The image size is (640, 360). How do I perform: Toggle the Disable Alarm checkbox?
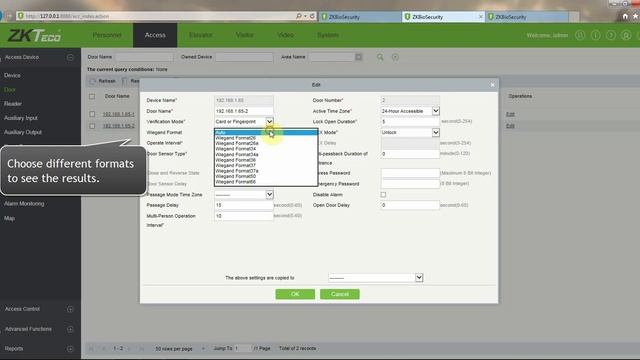point(383,195)
